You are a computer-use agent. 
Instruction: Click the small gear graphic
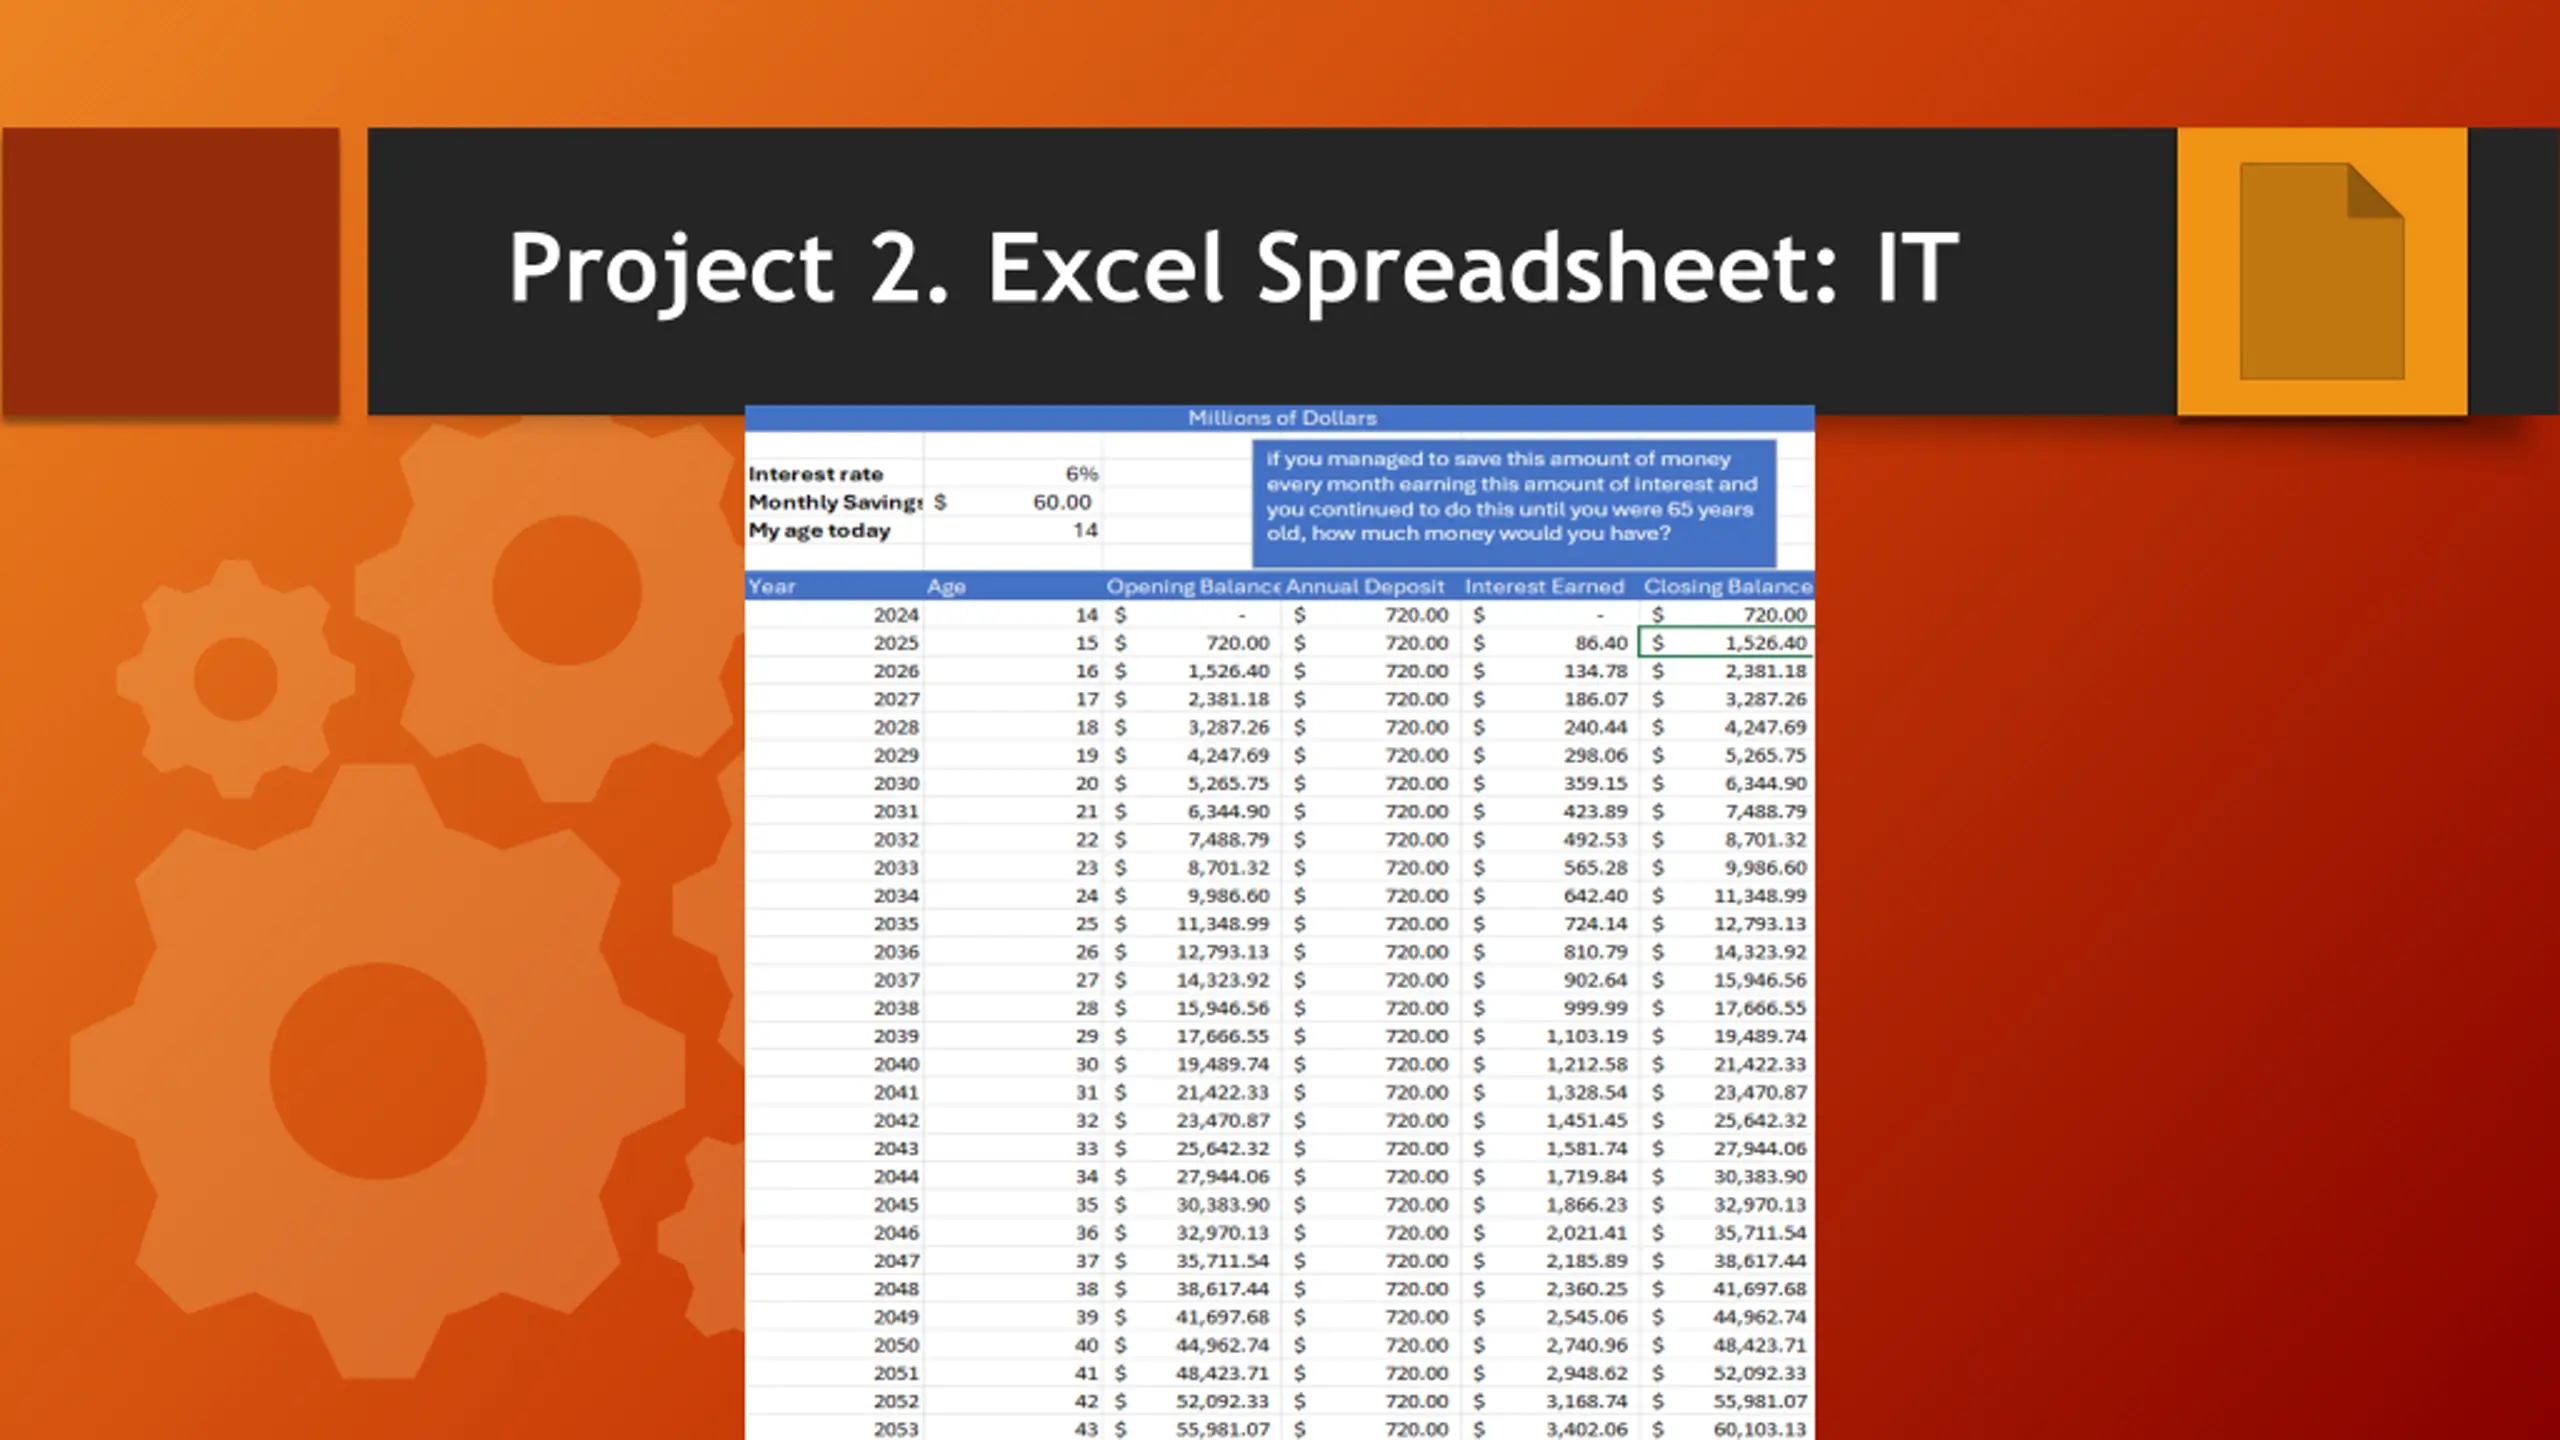click(236, 679)
